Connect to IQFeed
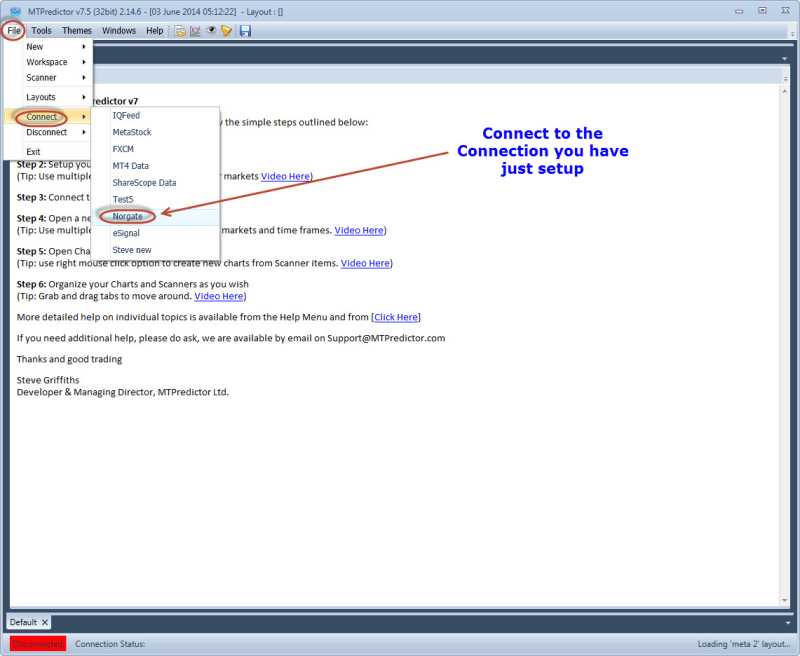Image resolution: width=800 pixels, height=656 pixels. tap(156, 115)
